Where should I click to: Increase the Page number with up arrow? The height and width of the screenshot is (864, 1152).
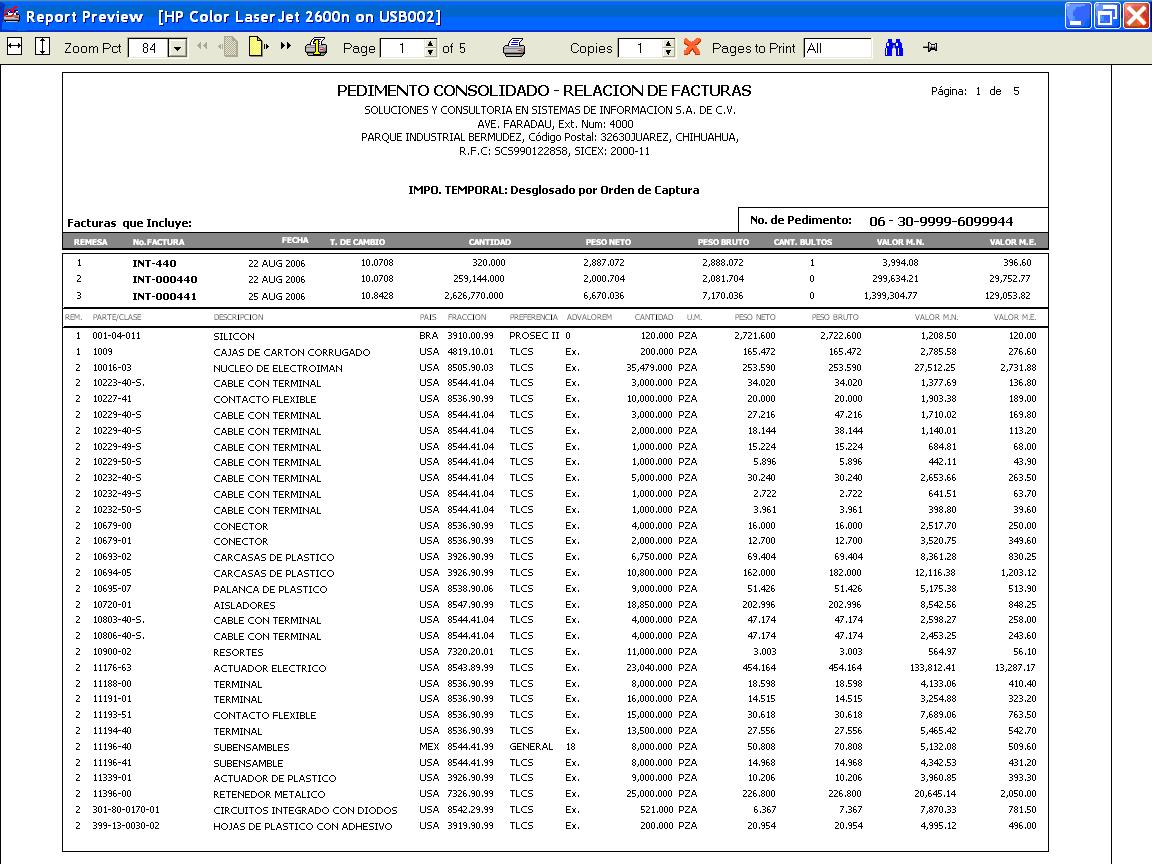tap(431, 44)
